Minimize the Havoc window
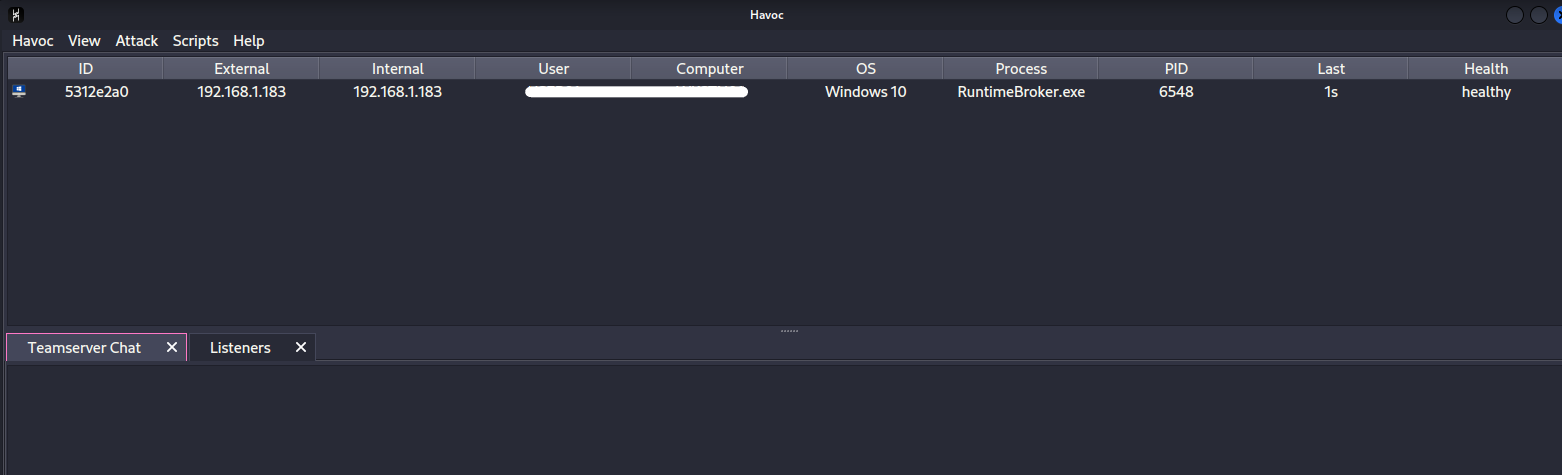The width and height of the screenshot is (1562, 475). [x=1516, y=14]
